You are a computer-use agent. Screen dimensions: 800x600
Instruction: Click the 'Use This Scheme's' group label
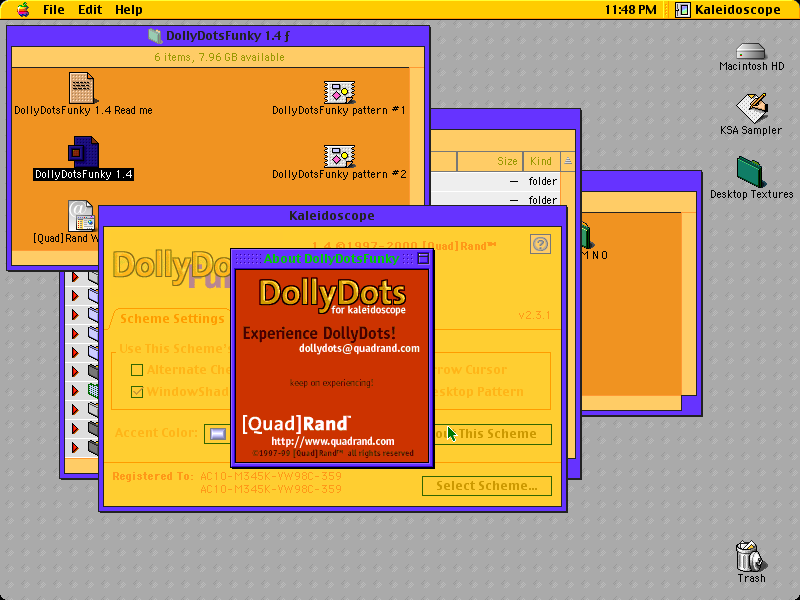175,349
